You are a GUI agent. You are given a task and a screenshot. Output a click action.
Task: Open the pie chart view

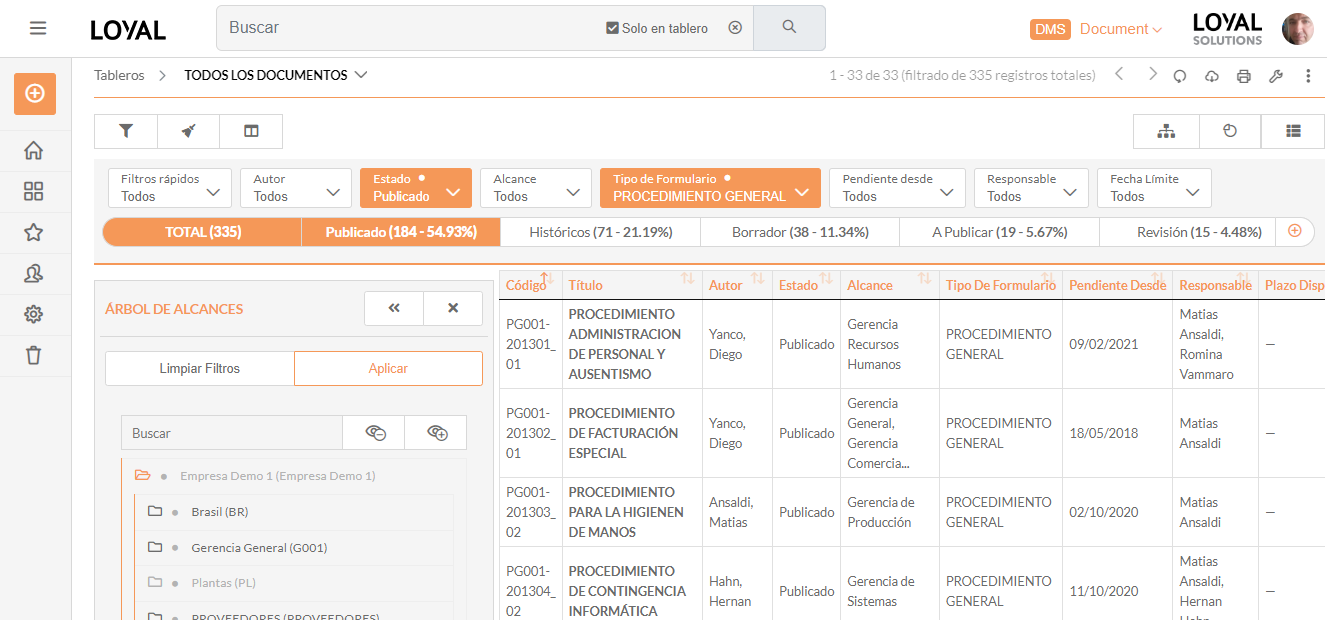(1228, 131)
